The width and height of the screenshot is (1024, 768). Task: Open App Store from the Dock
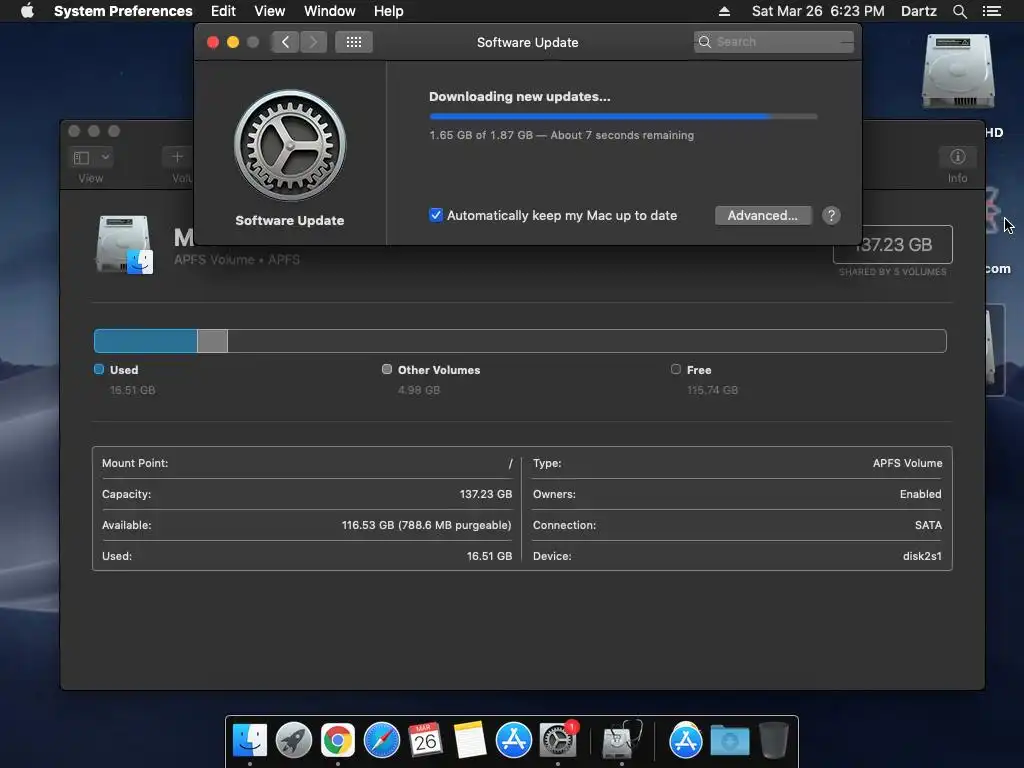[x=513, y=740]
